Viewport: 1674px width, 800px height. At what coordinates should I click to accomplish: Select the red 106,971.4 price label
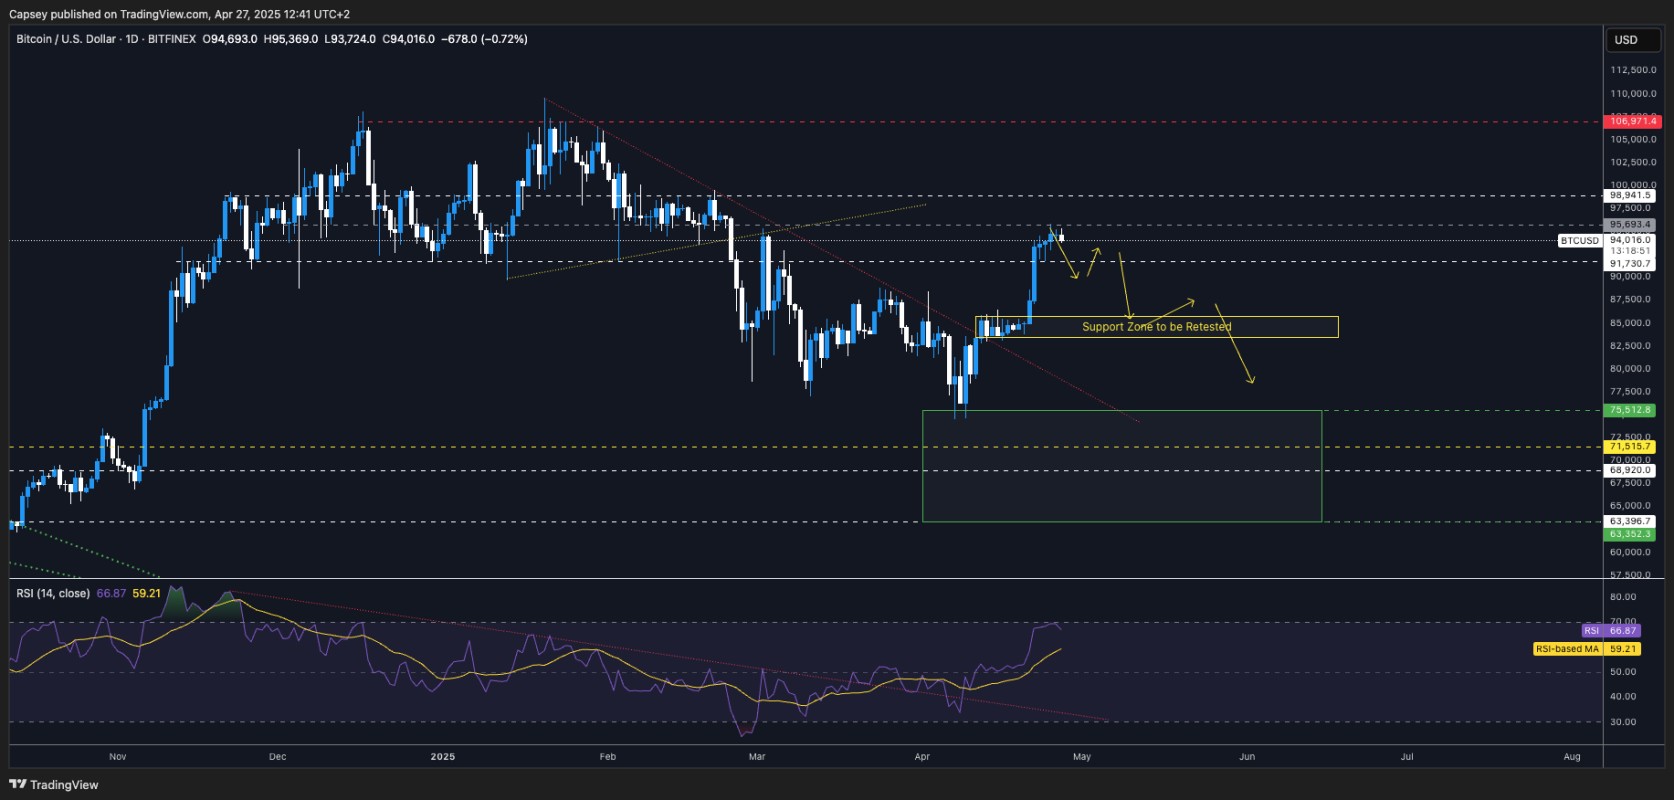(1630, 121)
